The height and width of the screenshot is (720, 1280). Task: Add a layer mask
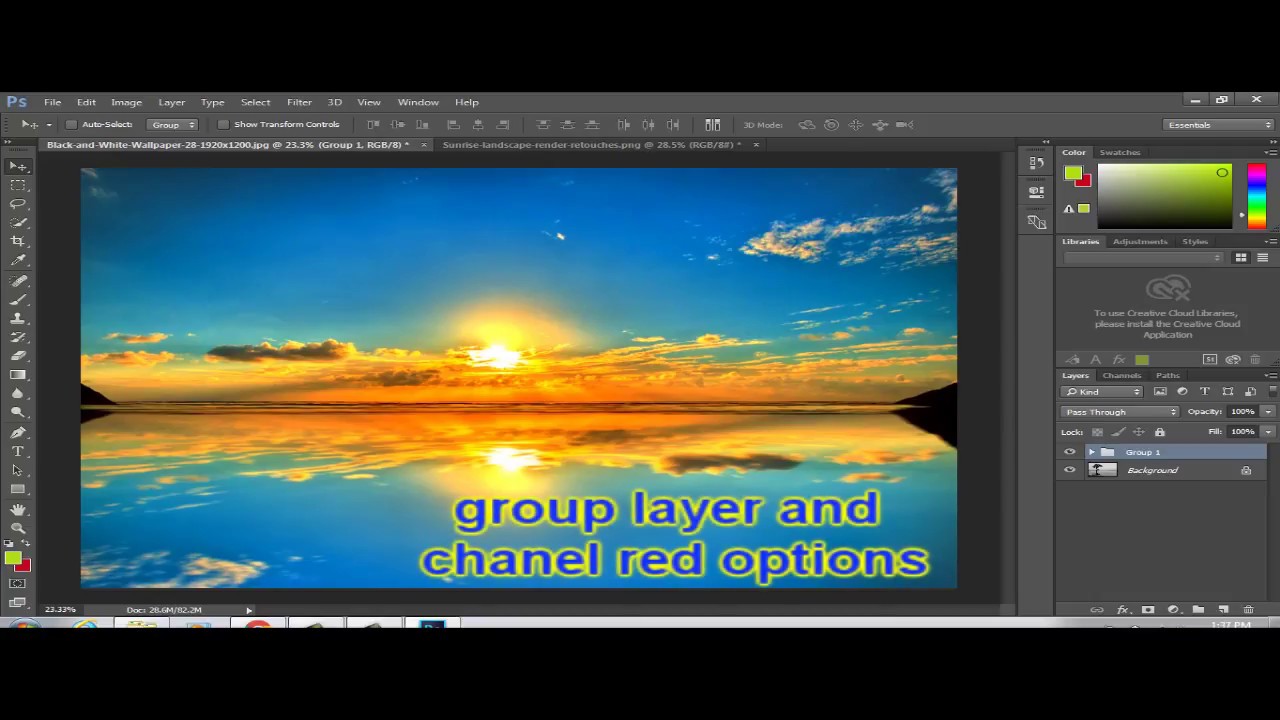[x=1148, y=610]
